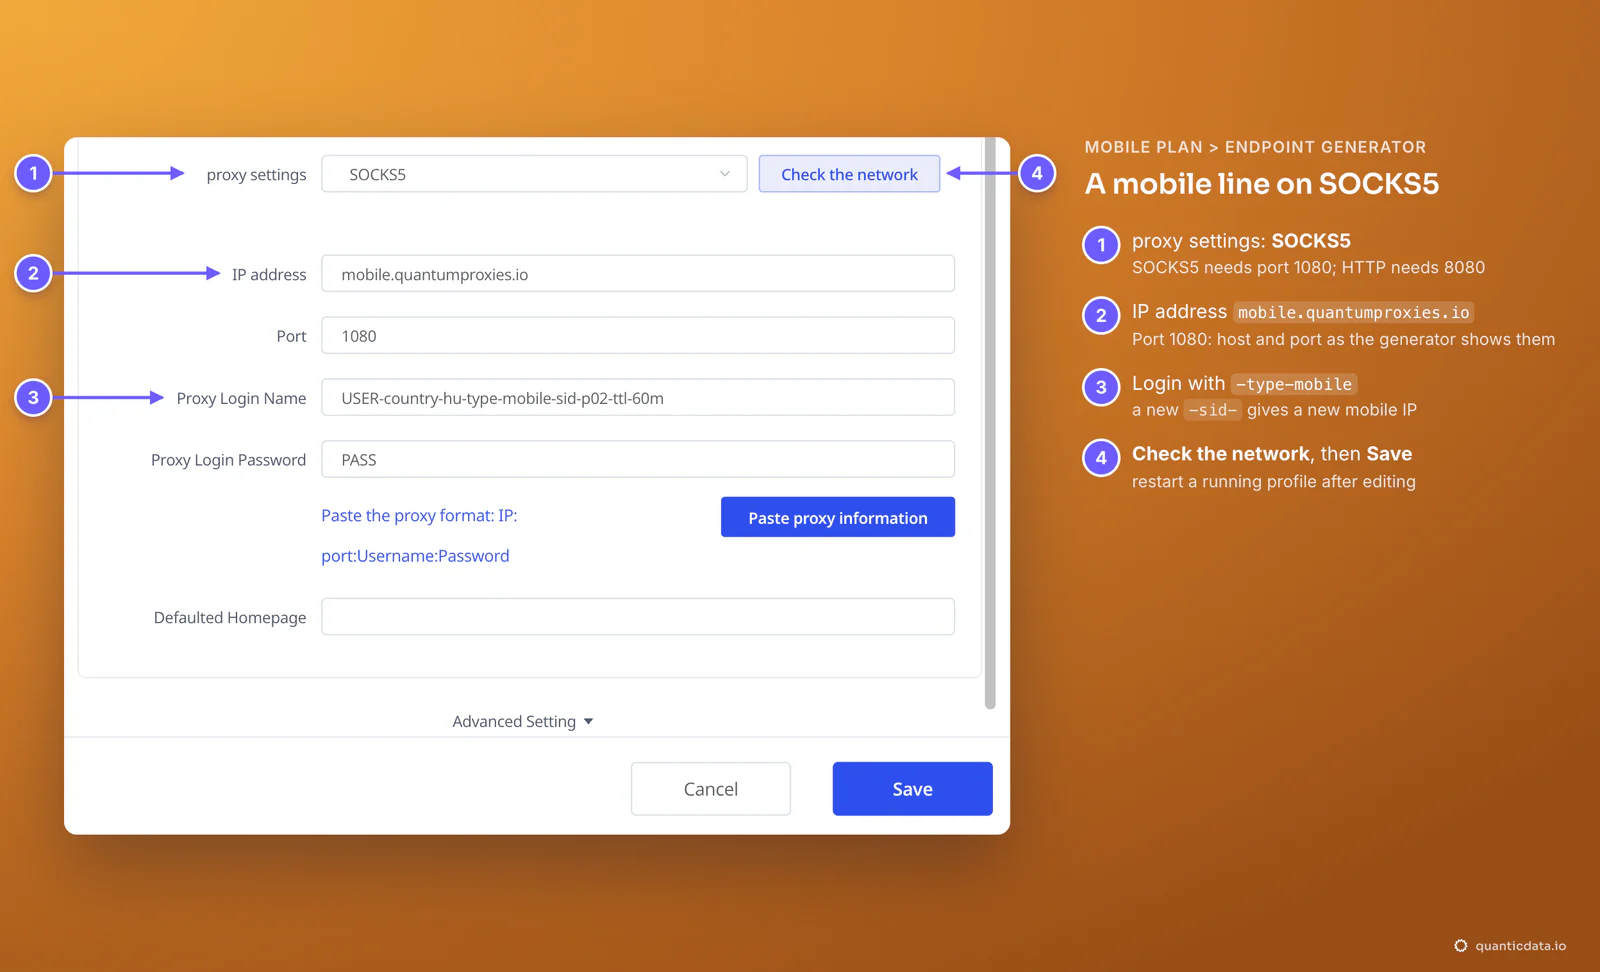Click the 'Paste the proxy format: IP:' text
This screenshot has height=972, width=1600.
coord(419,516)
